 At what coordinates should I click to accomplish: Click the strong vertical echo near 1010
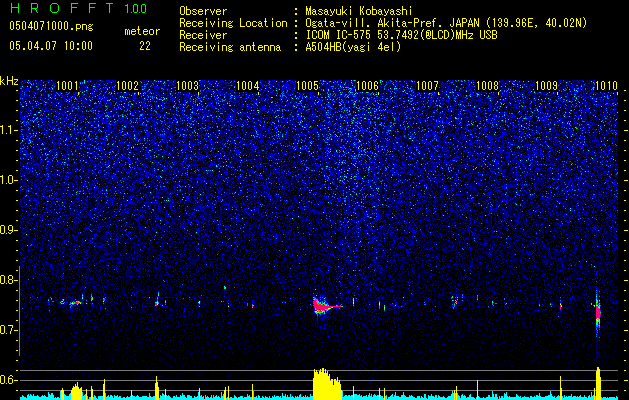point(598,312)
